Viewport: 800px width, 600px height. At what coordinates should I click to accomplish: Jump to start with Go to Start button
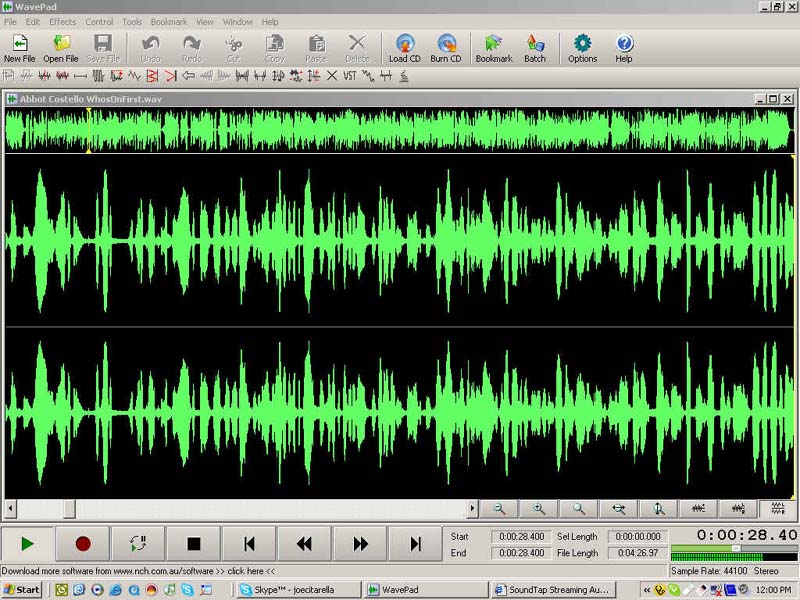pos(249,544)
